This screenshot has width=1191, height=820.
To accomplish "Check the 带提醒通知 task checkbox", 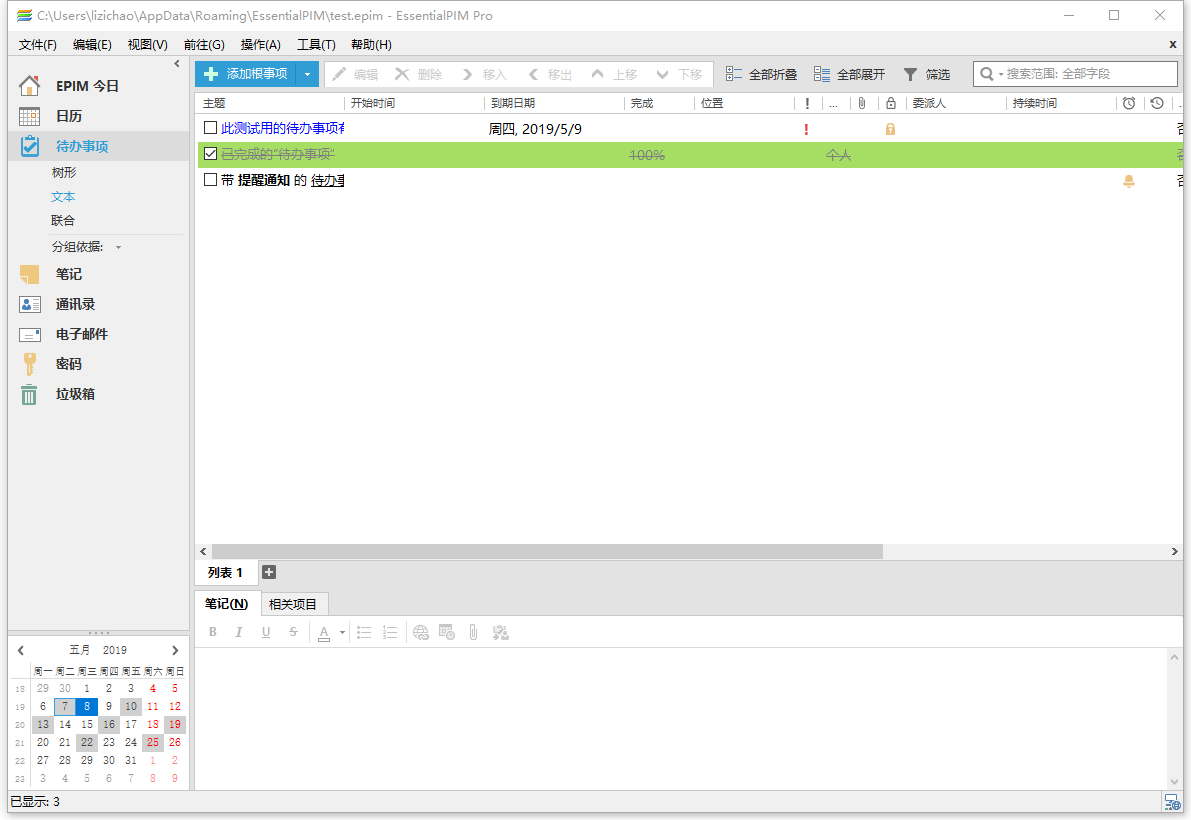I will pos(210,180).
